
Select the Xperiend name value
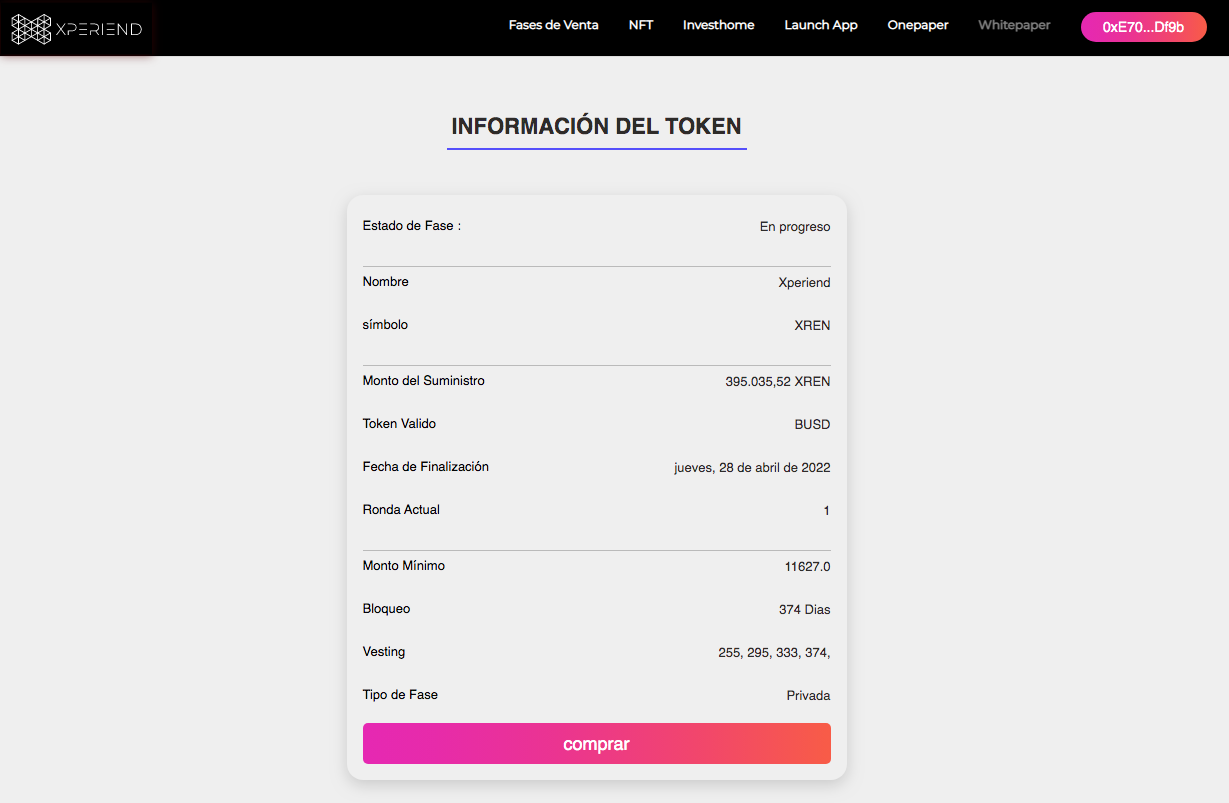[x=804, y=283]
